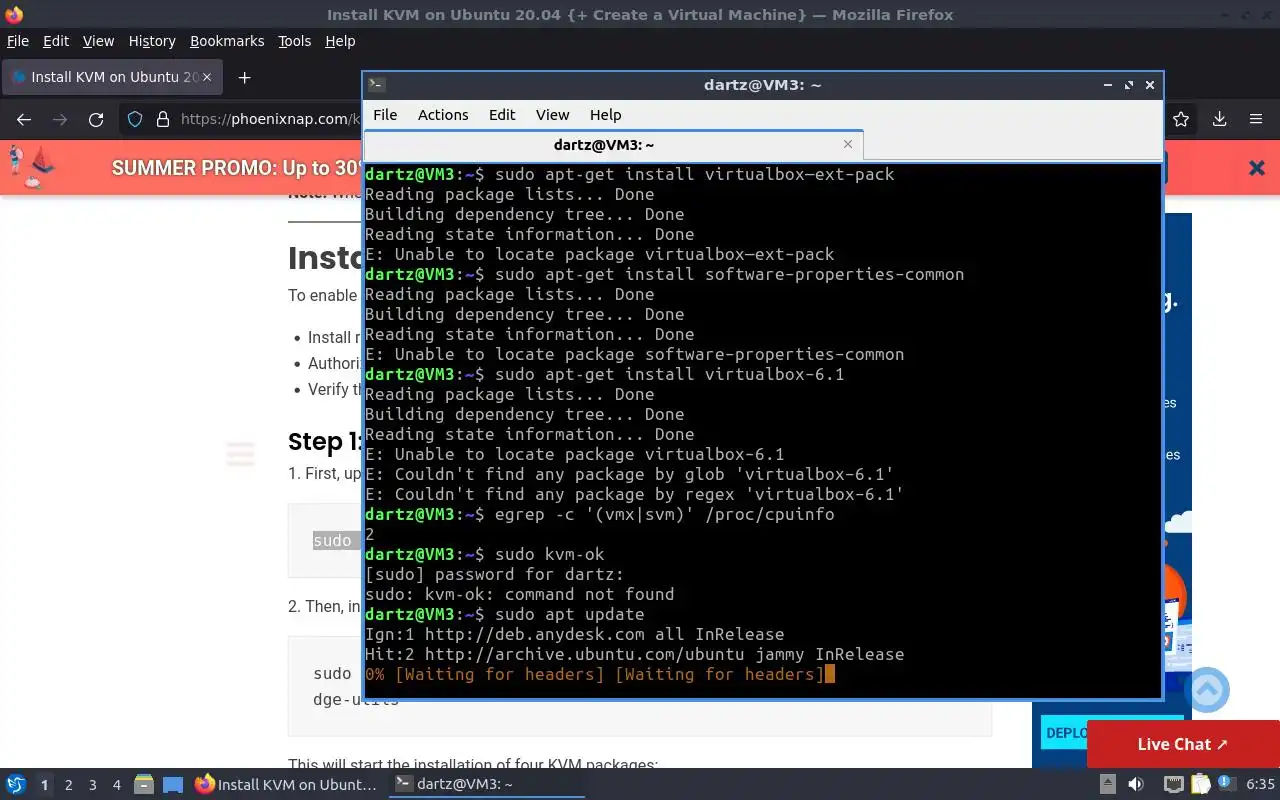Click the clock showing 6:35
Screen dimensions: 1280x800
(1260, 785)
